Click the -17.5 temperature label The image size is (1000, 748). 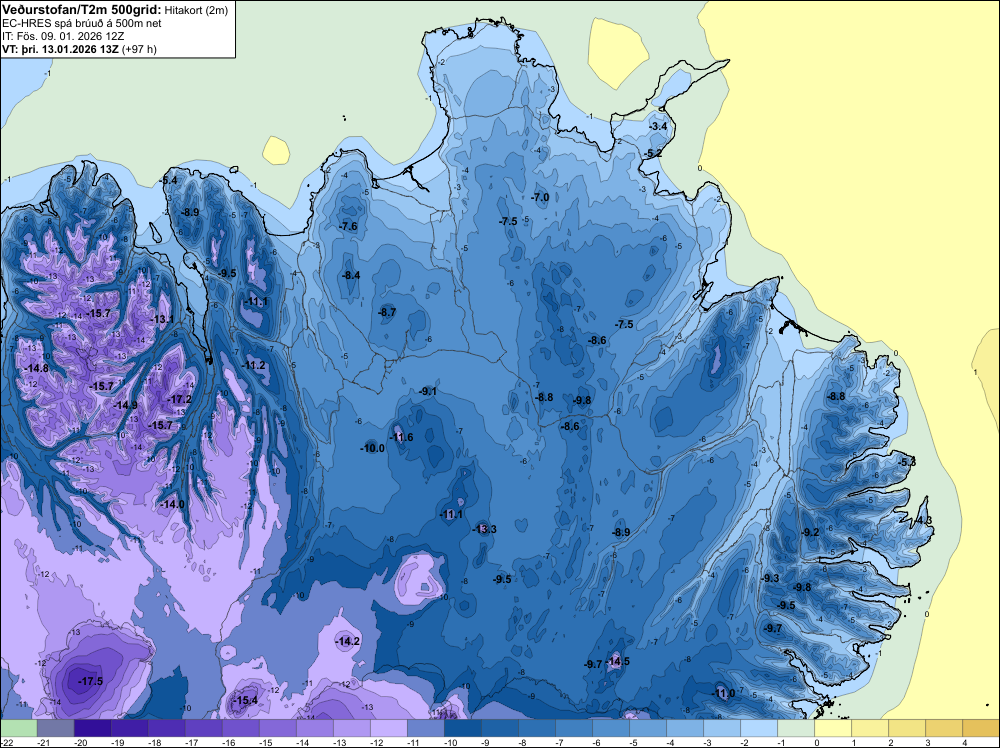click(x=90, y=681)
